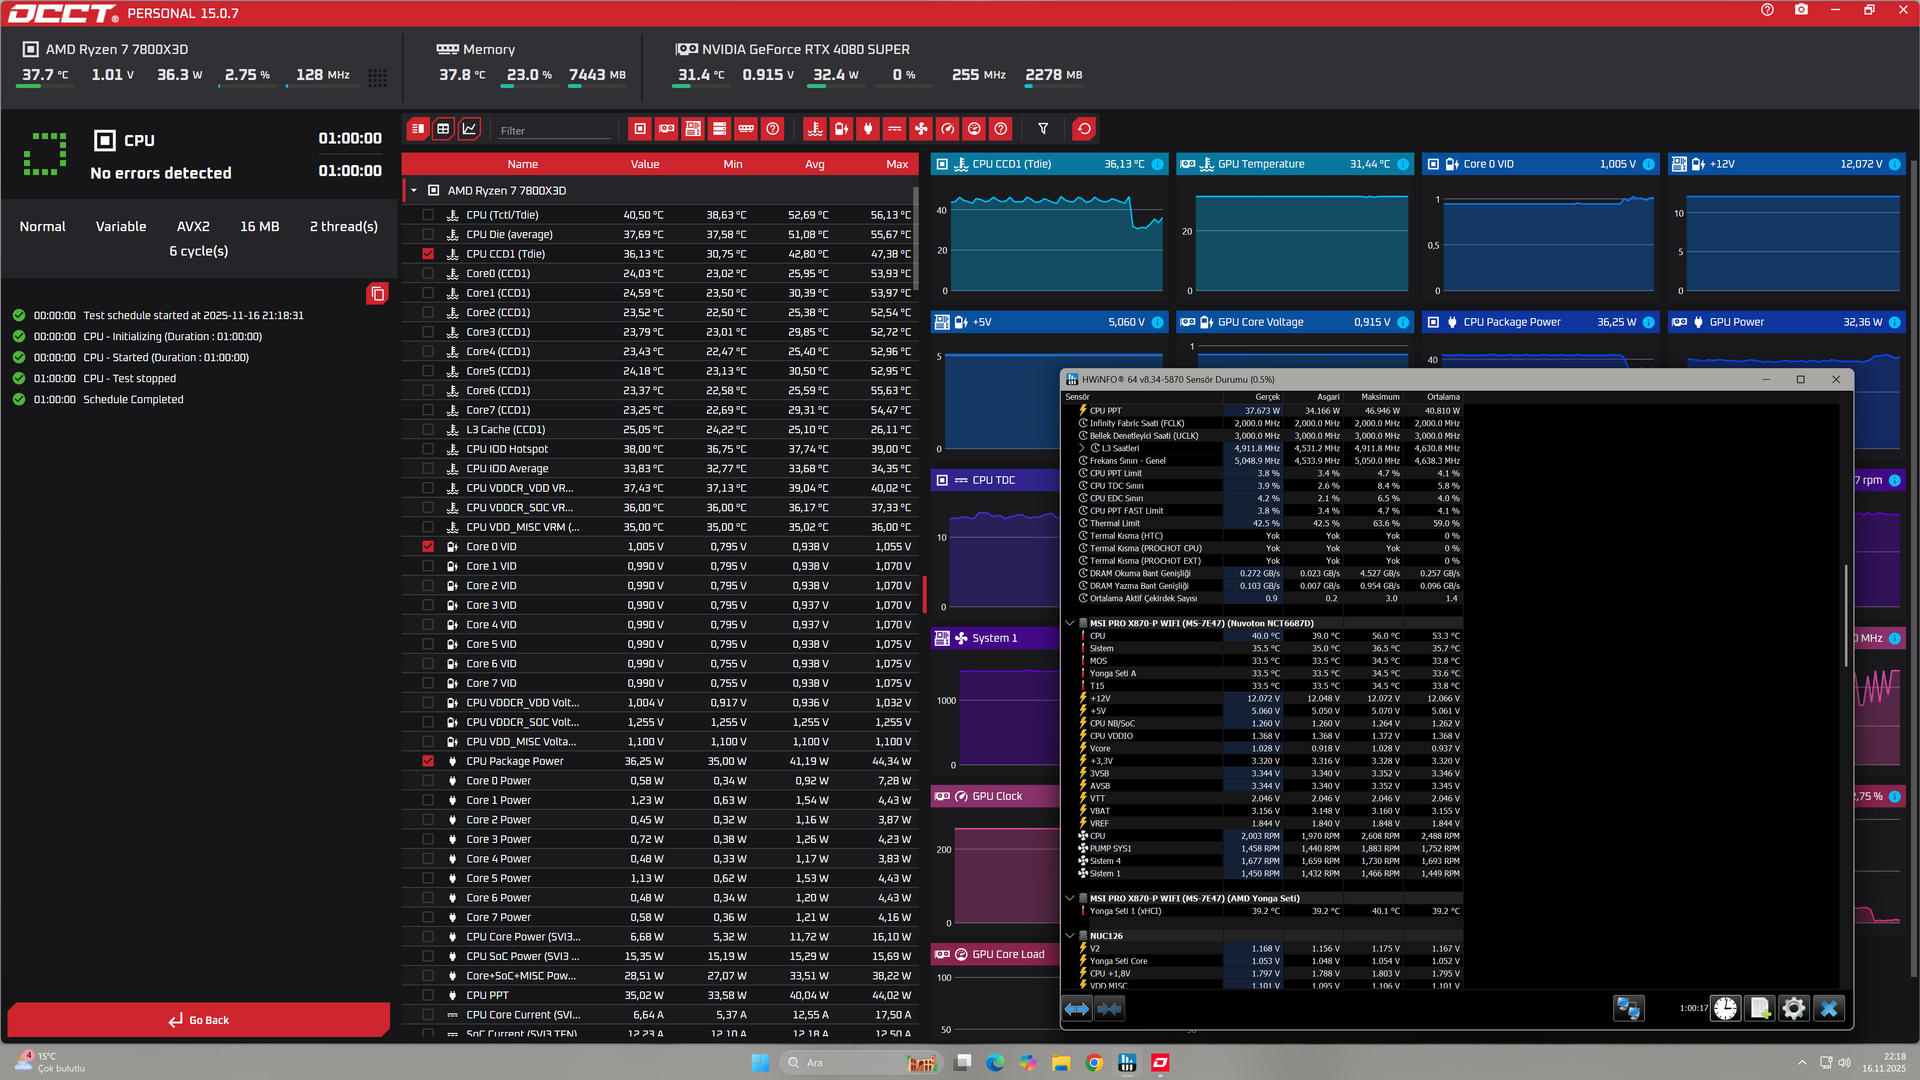The width and height of the screenshot is (1920, 1080).
Task: Click the red reset statistics icon
Action: click(1084, 129)
